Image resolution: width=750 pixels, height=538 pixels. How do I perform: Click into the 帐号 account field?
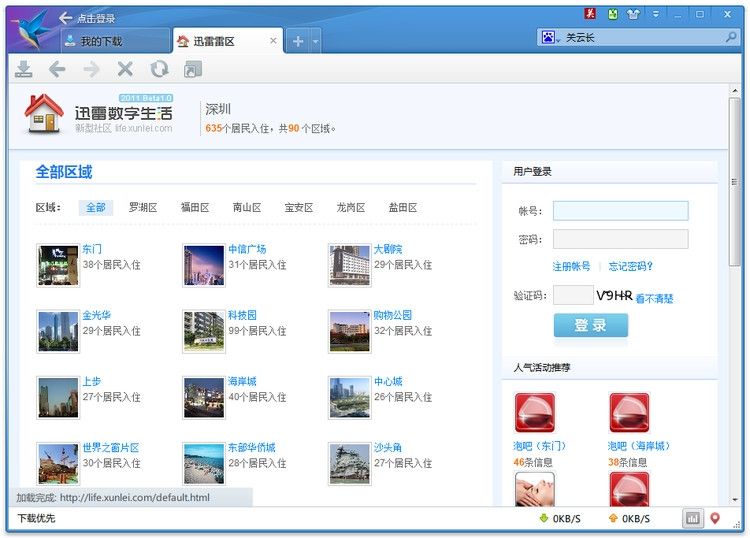tap(620, 211)
